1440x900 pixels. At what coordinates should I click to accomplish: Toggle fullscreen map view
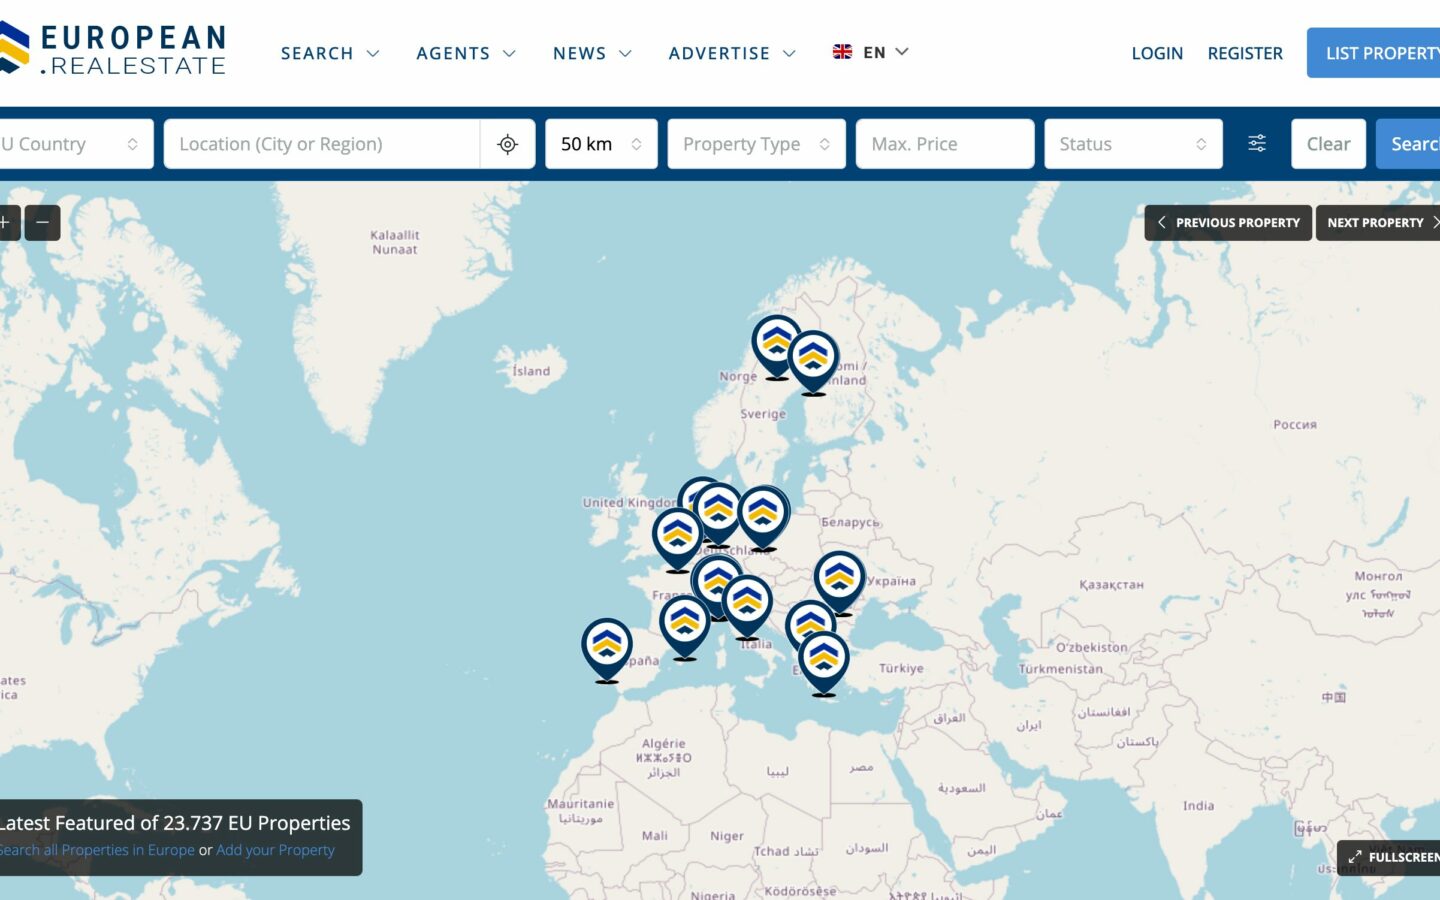[1391, 857]
